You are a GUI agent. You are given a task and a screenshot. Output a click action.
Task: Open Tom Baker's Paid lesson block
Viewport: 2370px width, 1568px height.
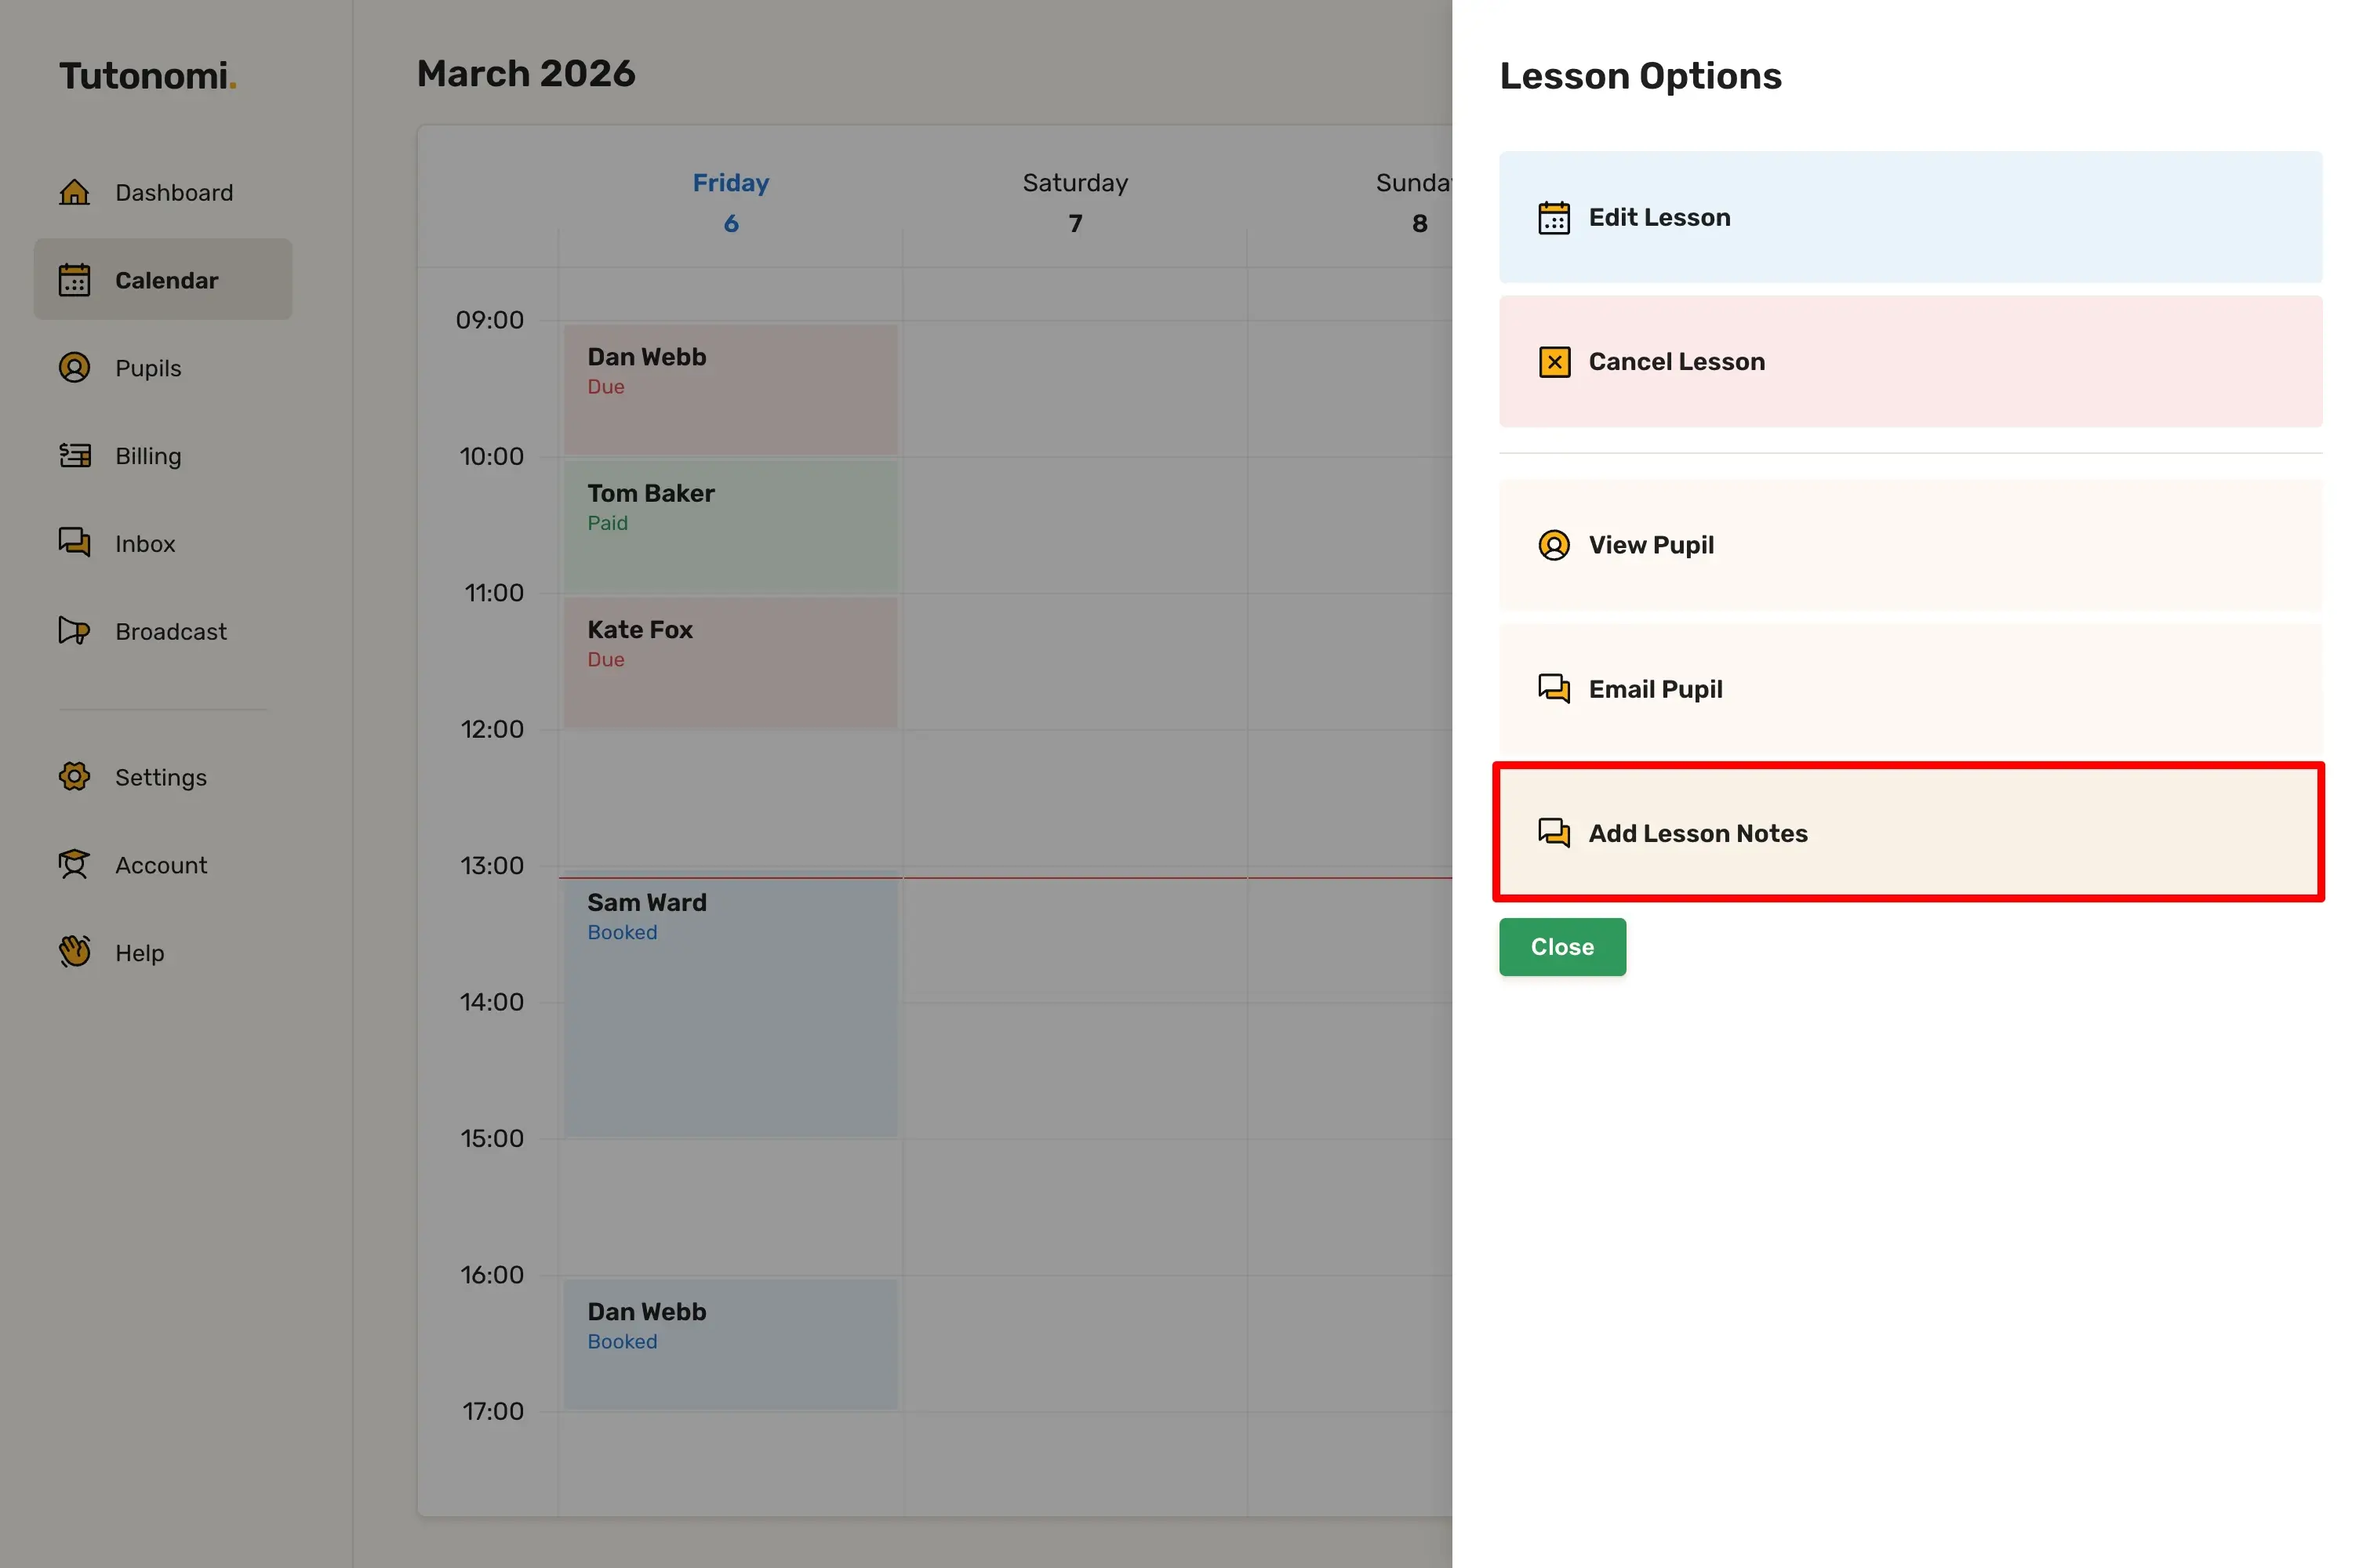pyautogui.click(x=730, y=525)
